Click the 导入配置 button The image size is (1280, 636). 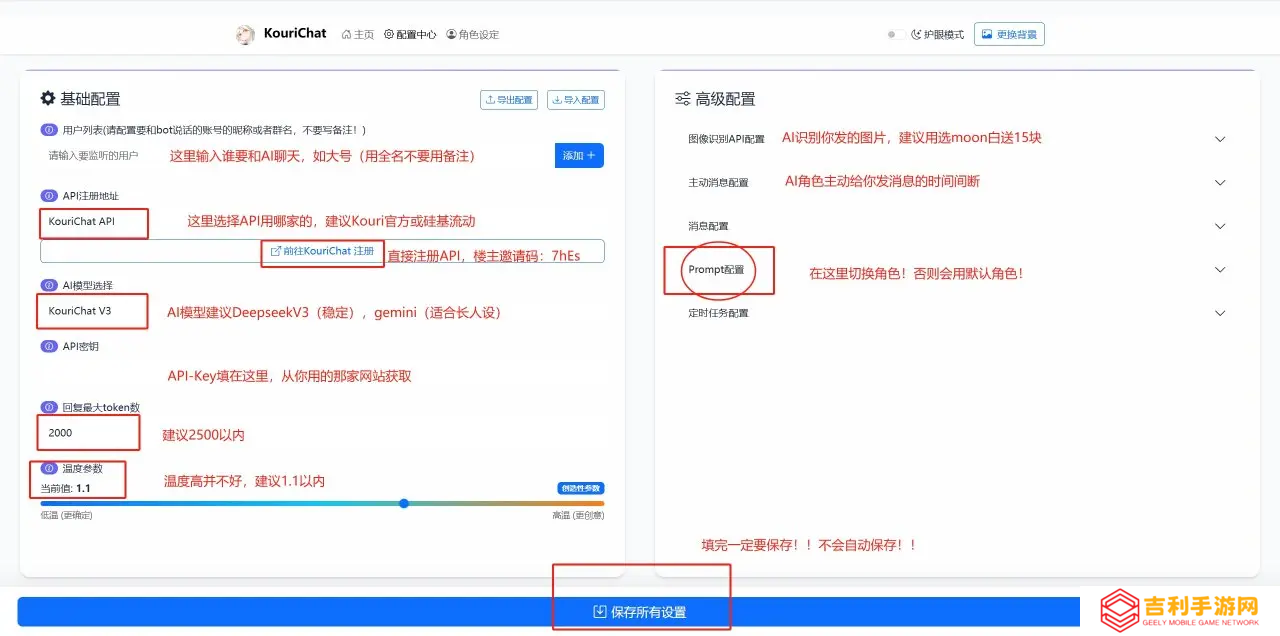click(576, 100)
